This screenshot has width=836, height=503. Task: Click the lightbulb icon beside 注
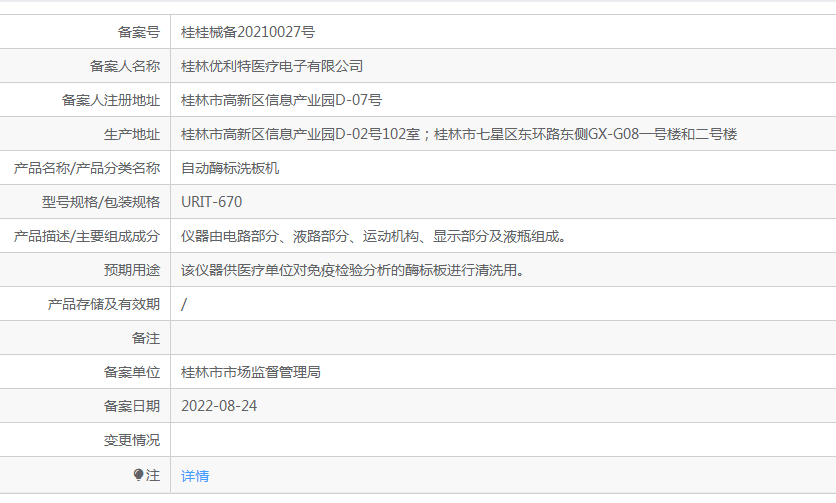tap(138, 475)
